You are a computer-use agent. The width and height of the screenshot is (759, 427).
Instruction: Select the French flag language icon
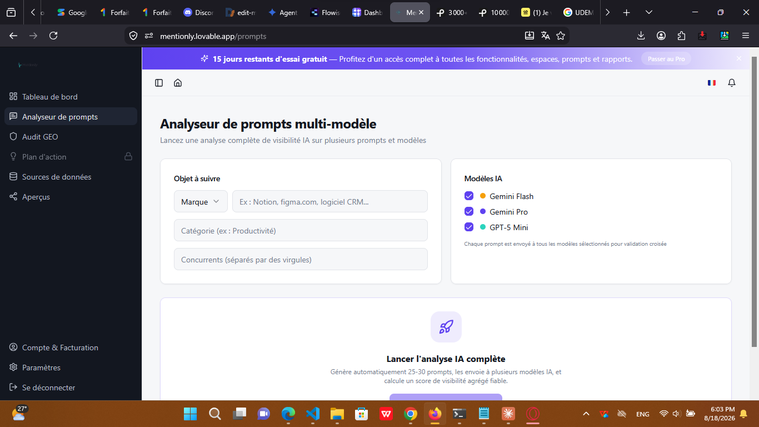pyautogui.click(x=712, y=83)
